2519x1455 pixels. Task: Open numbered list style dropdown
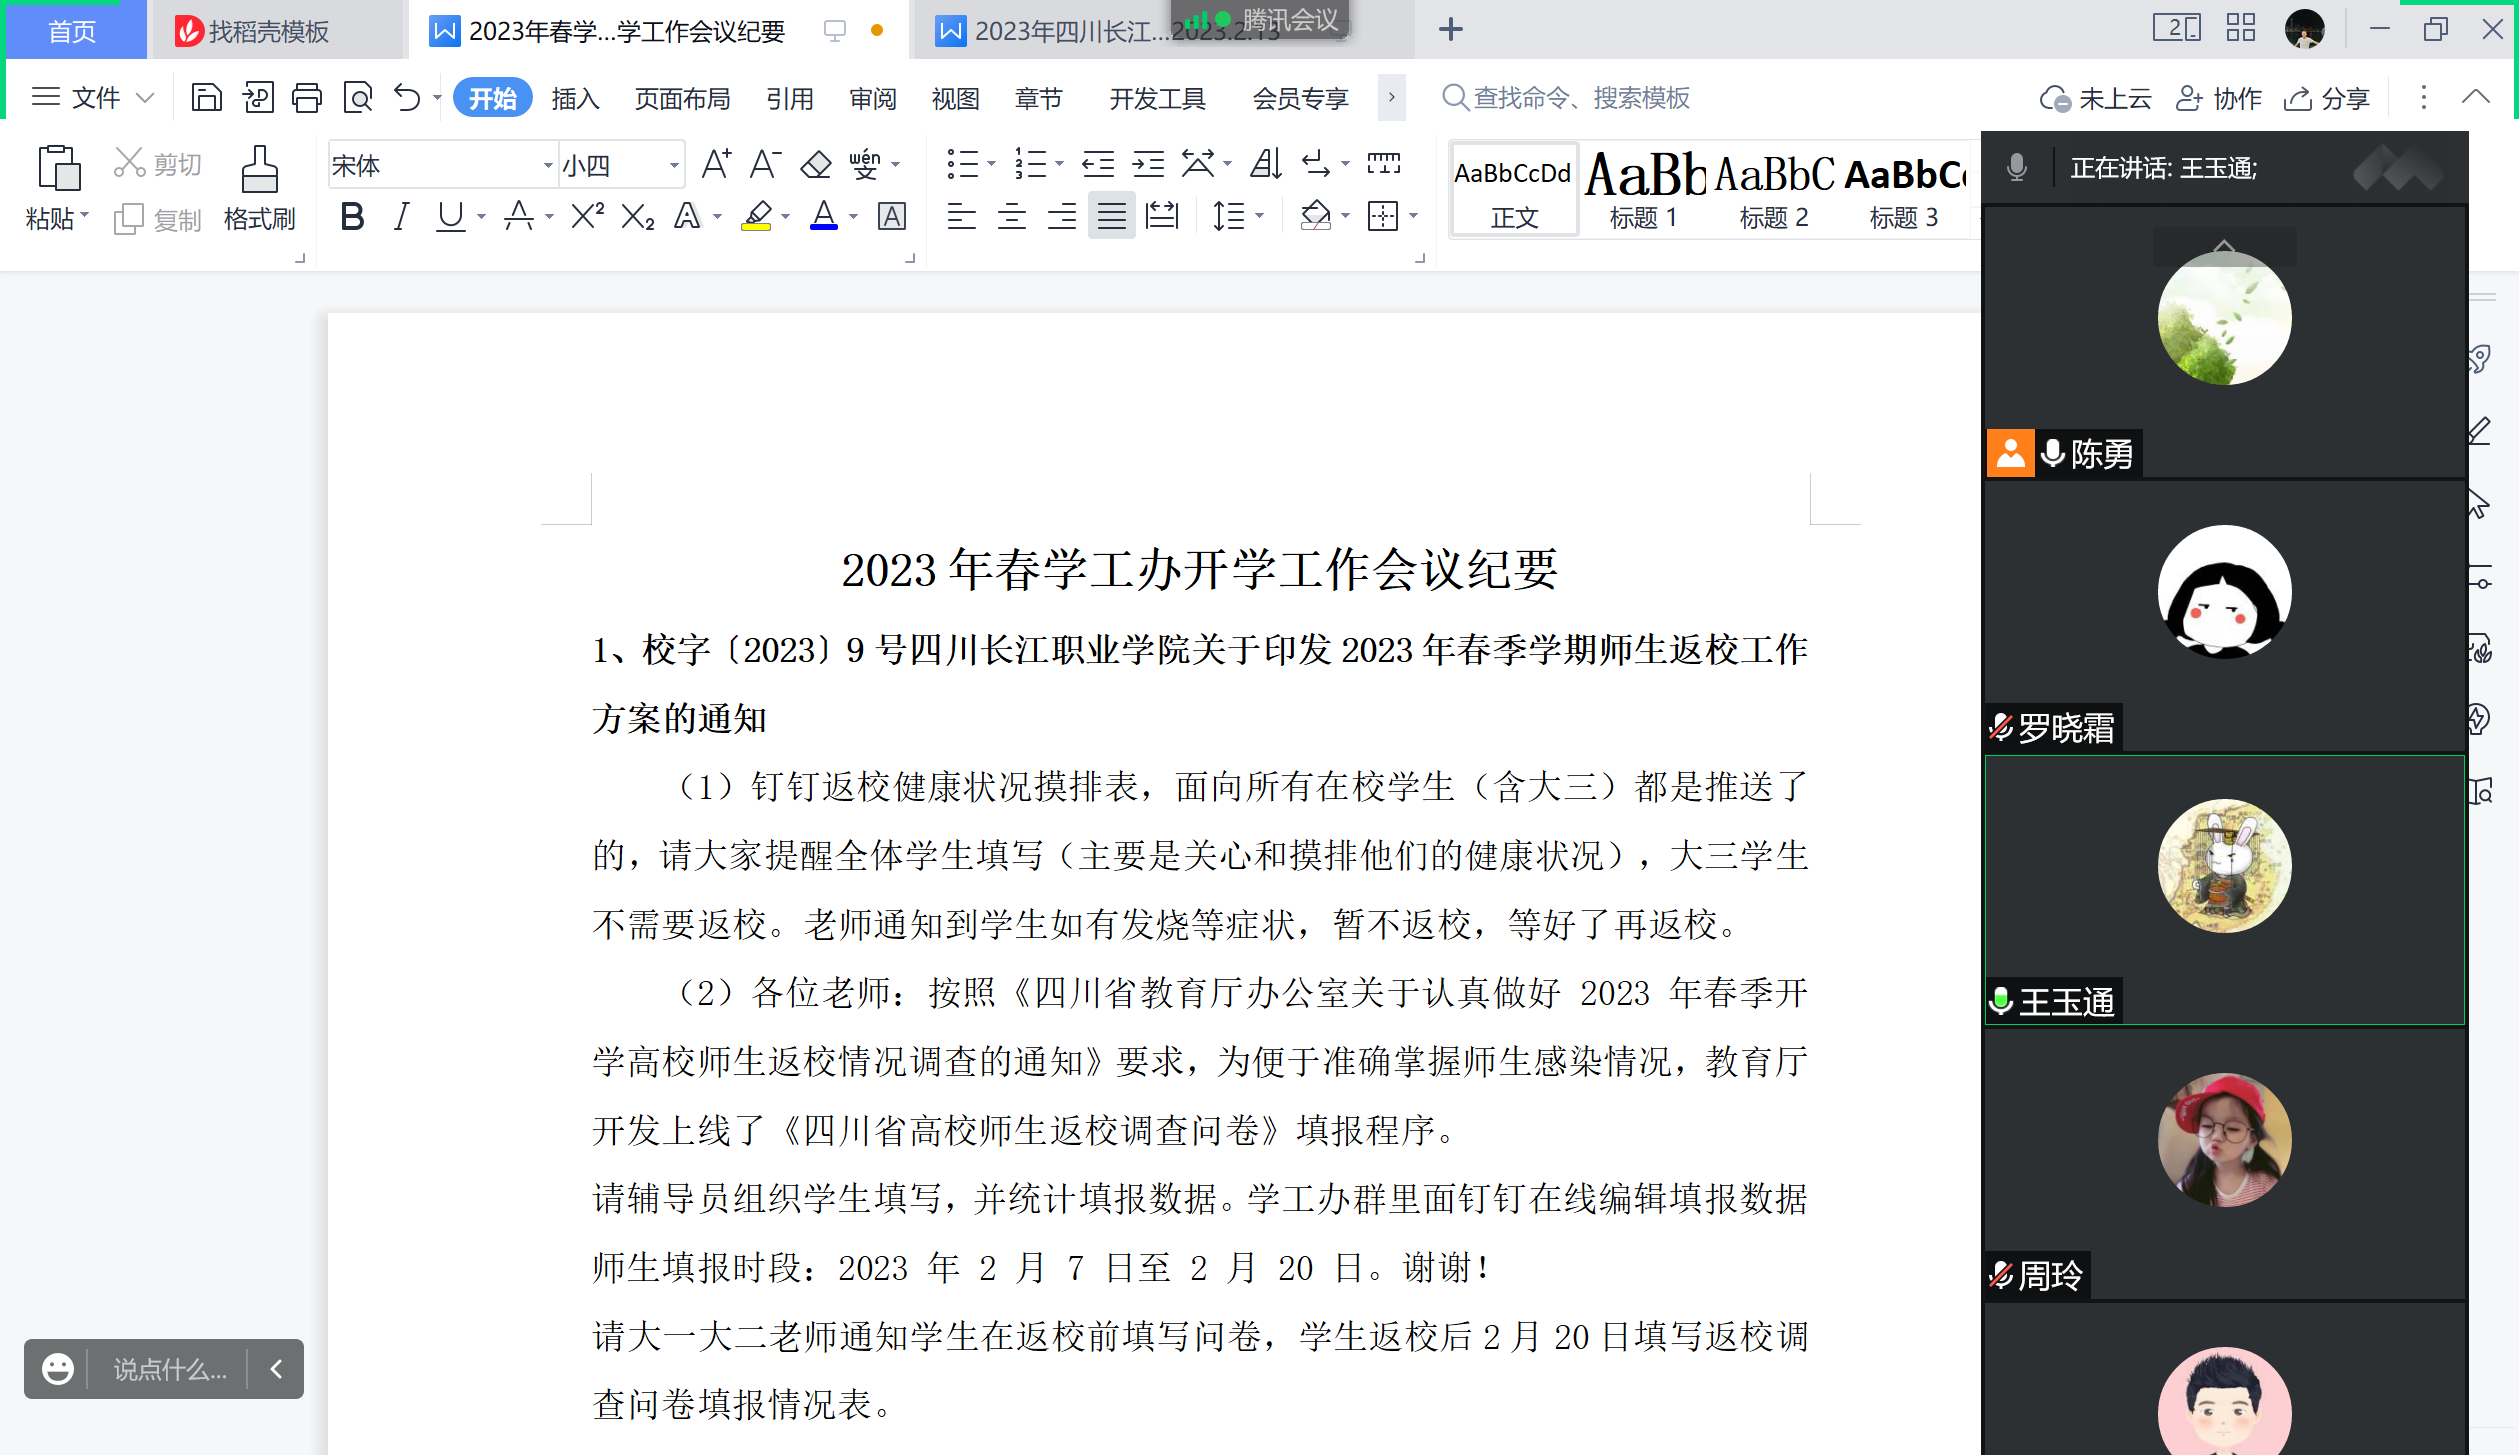click(x=1058, y=164)
